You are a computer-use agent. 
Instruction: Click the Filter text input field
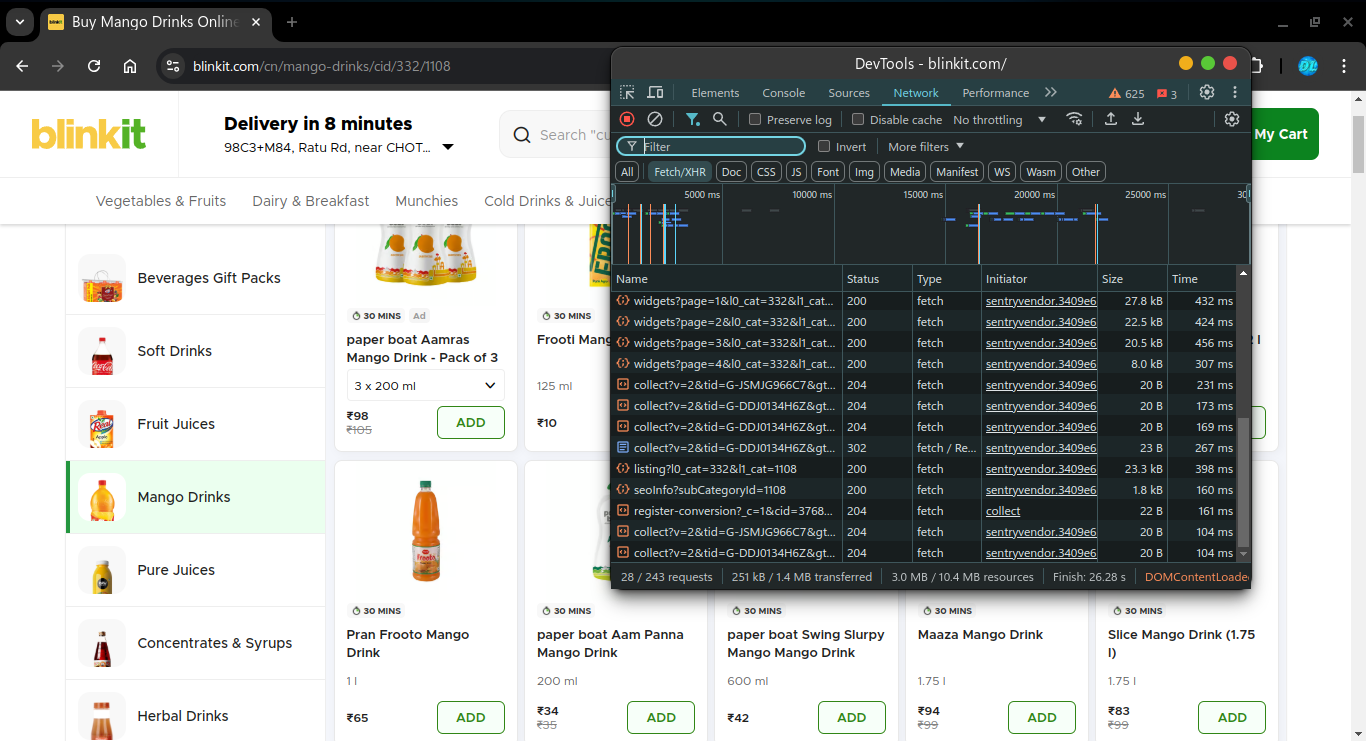[720, 147]
